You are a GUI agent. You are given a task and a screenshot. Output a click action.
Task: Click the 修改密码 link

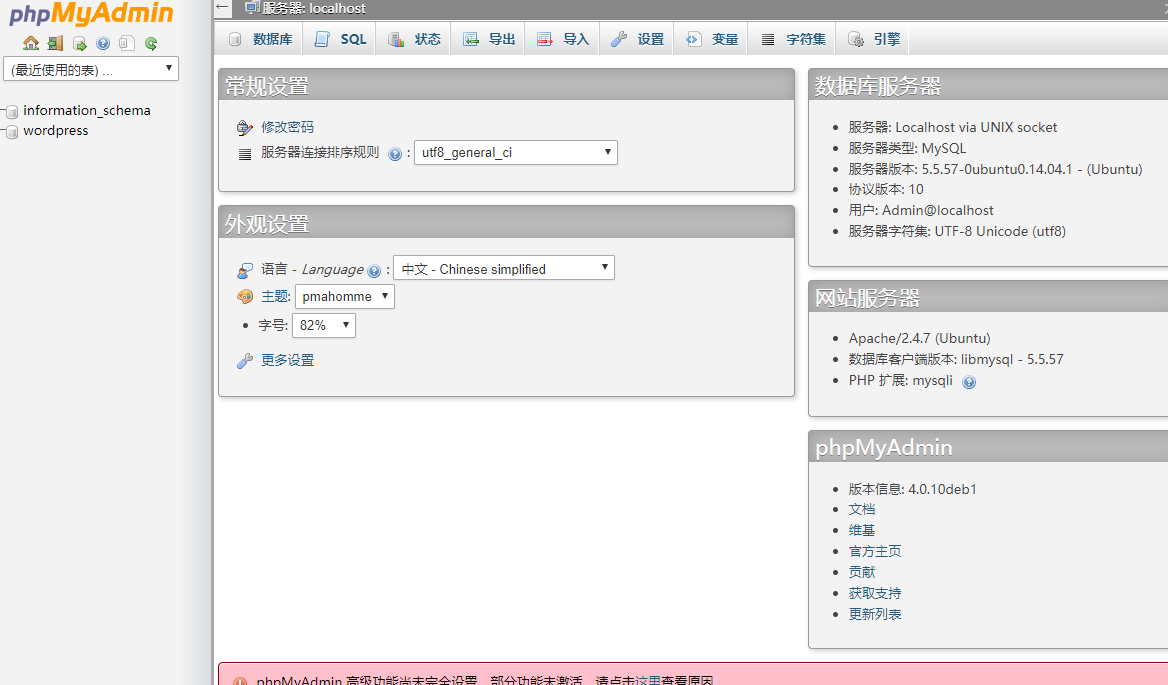click(x=288, y=127)
